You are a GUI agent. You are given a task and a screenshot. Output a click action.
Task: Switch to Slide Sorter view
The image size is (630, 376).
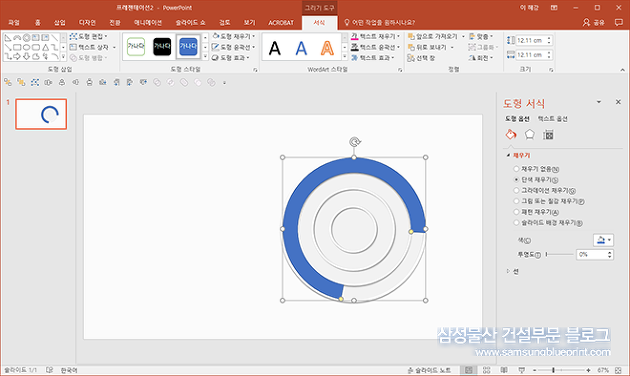click(487, 370)
